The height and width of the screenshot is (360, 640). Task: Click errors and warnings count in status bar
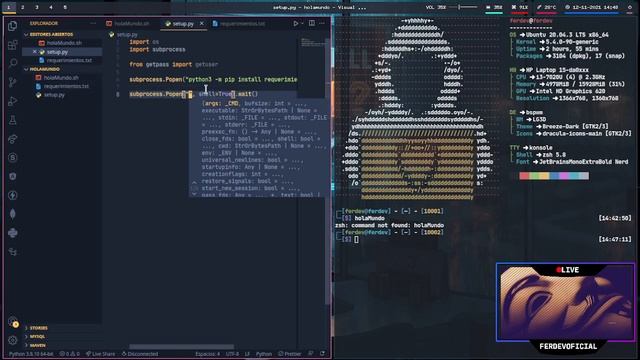click(x=69, y=354)
